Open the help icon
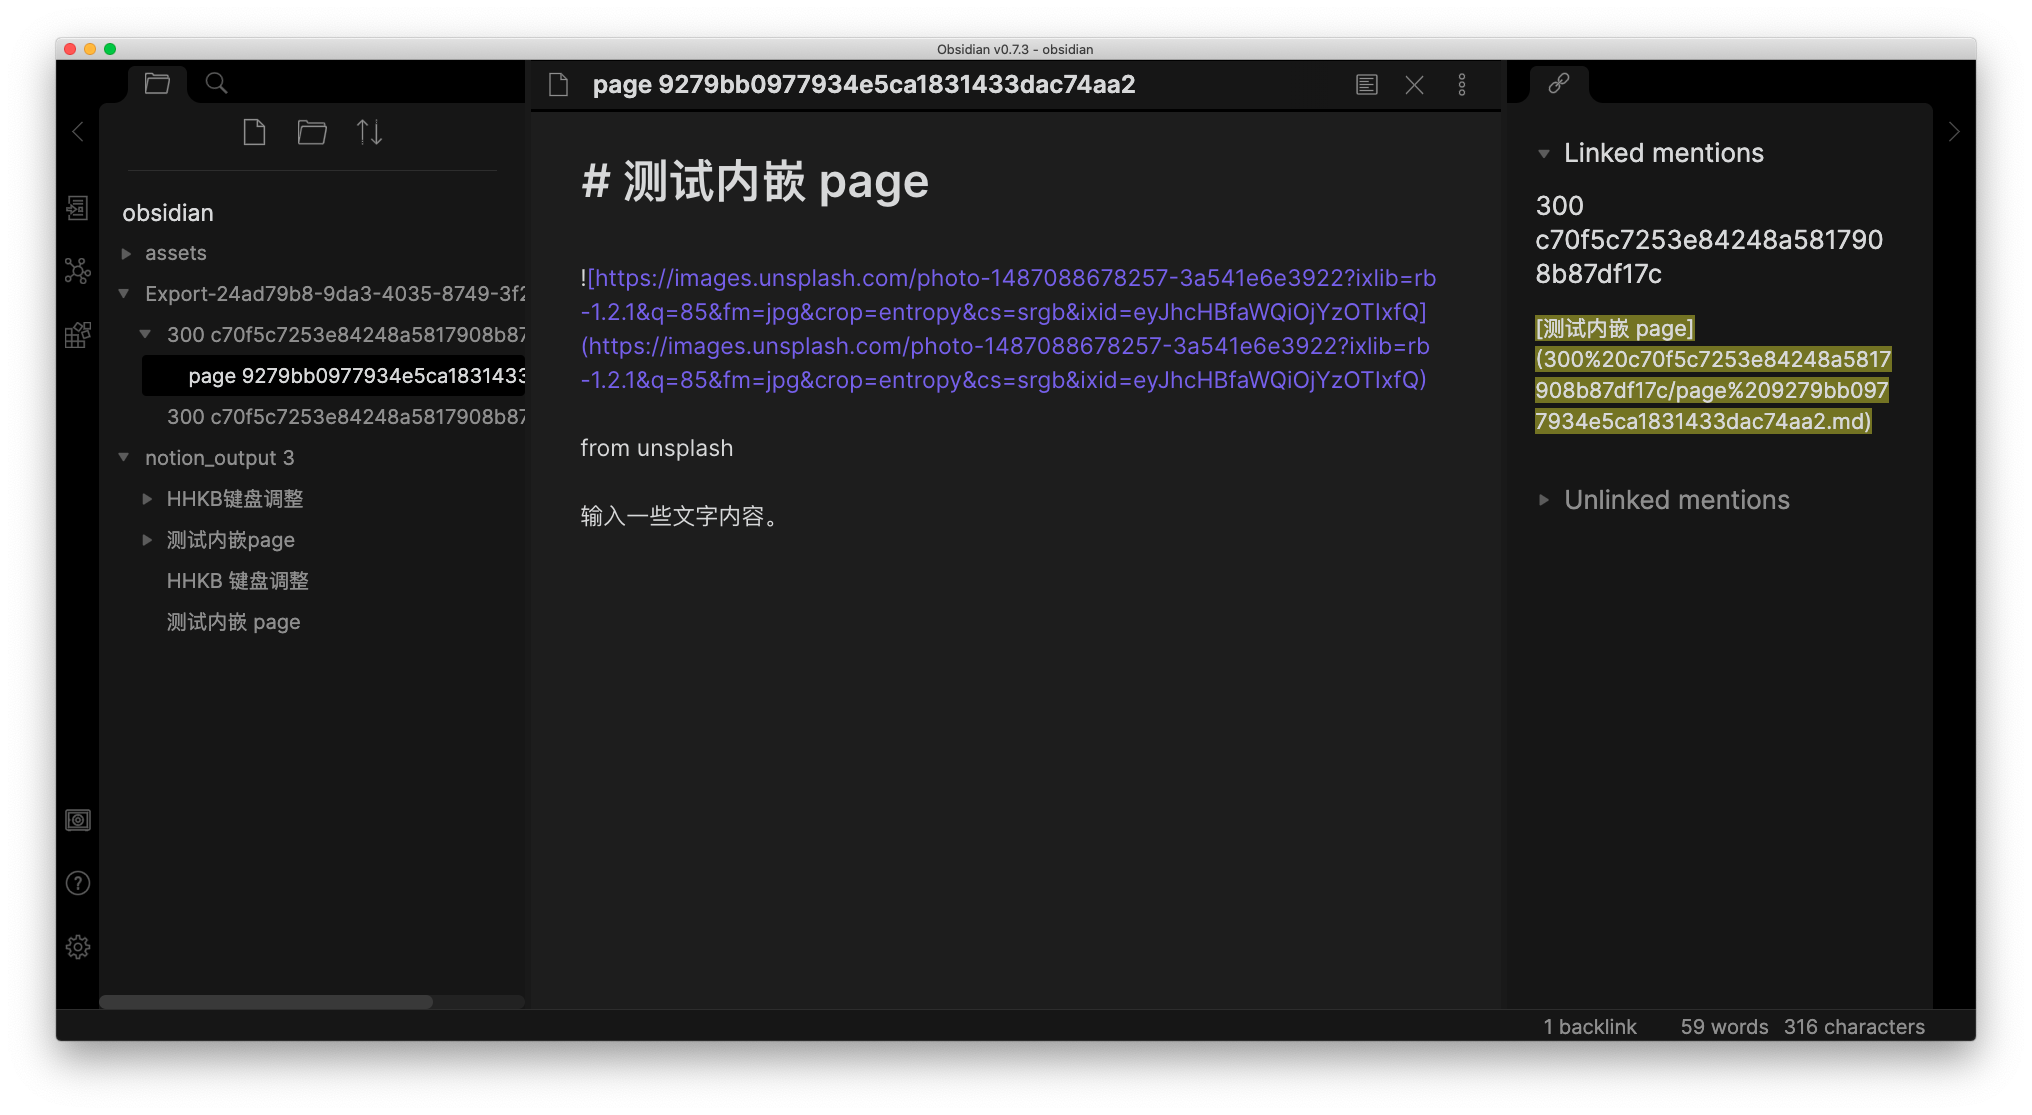 pos(78,883)
